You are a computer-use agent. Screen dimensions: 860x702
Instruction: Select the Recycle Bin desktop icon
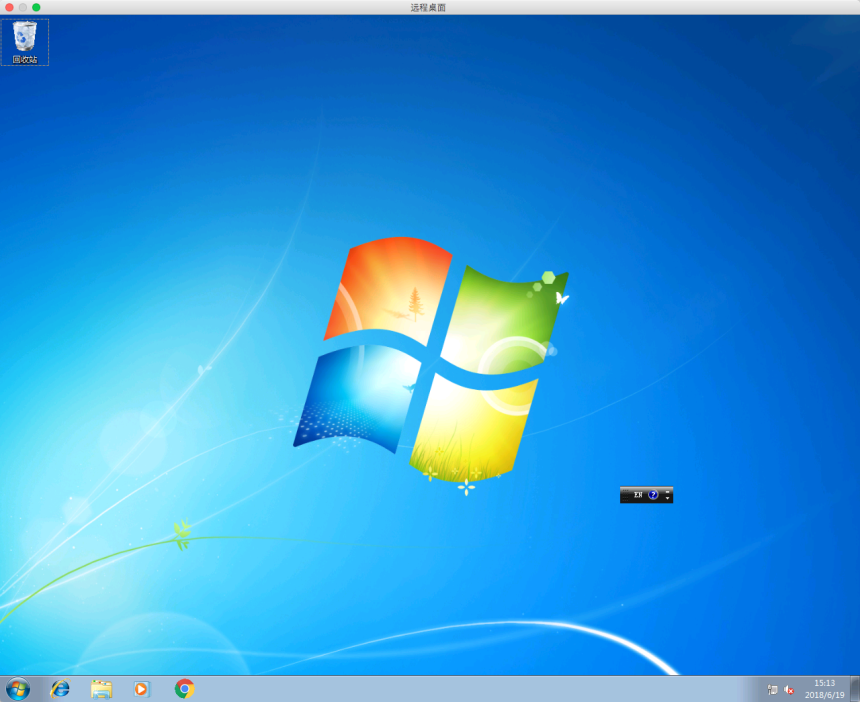25,42
